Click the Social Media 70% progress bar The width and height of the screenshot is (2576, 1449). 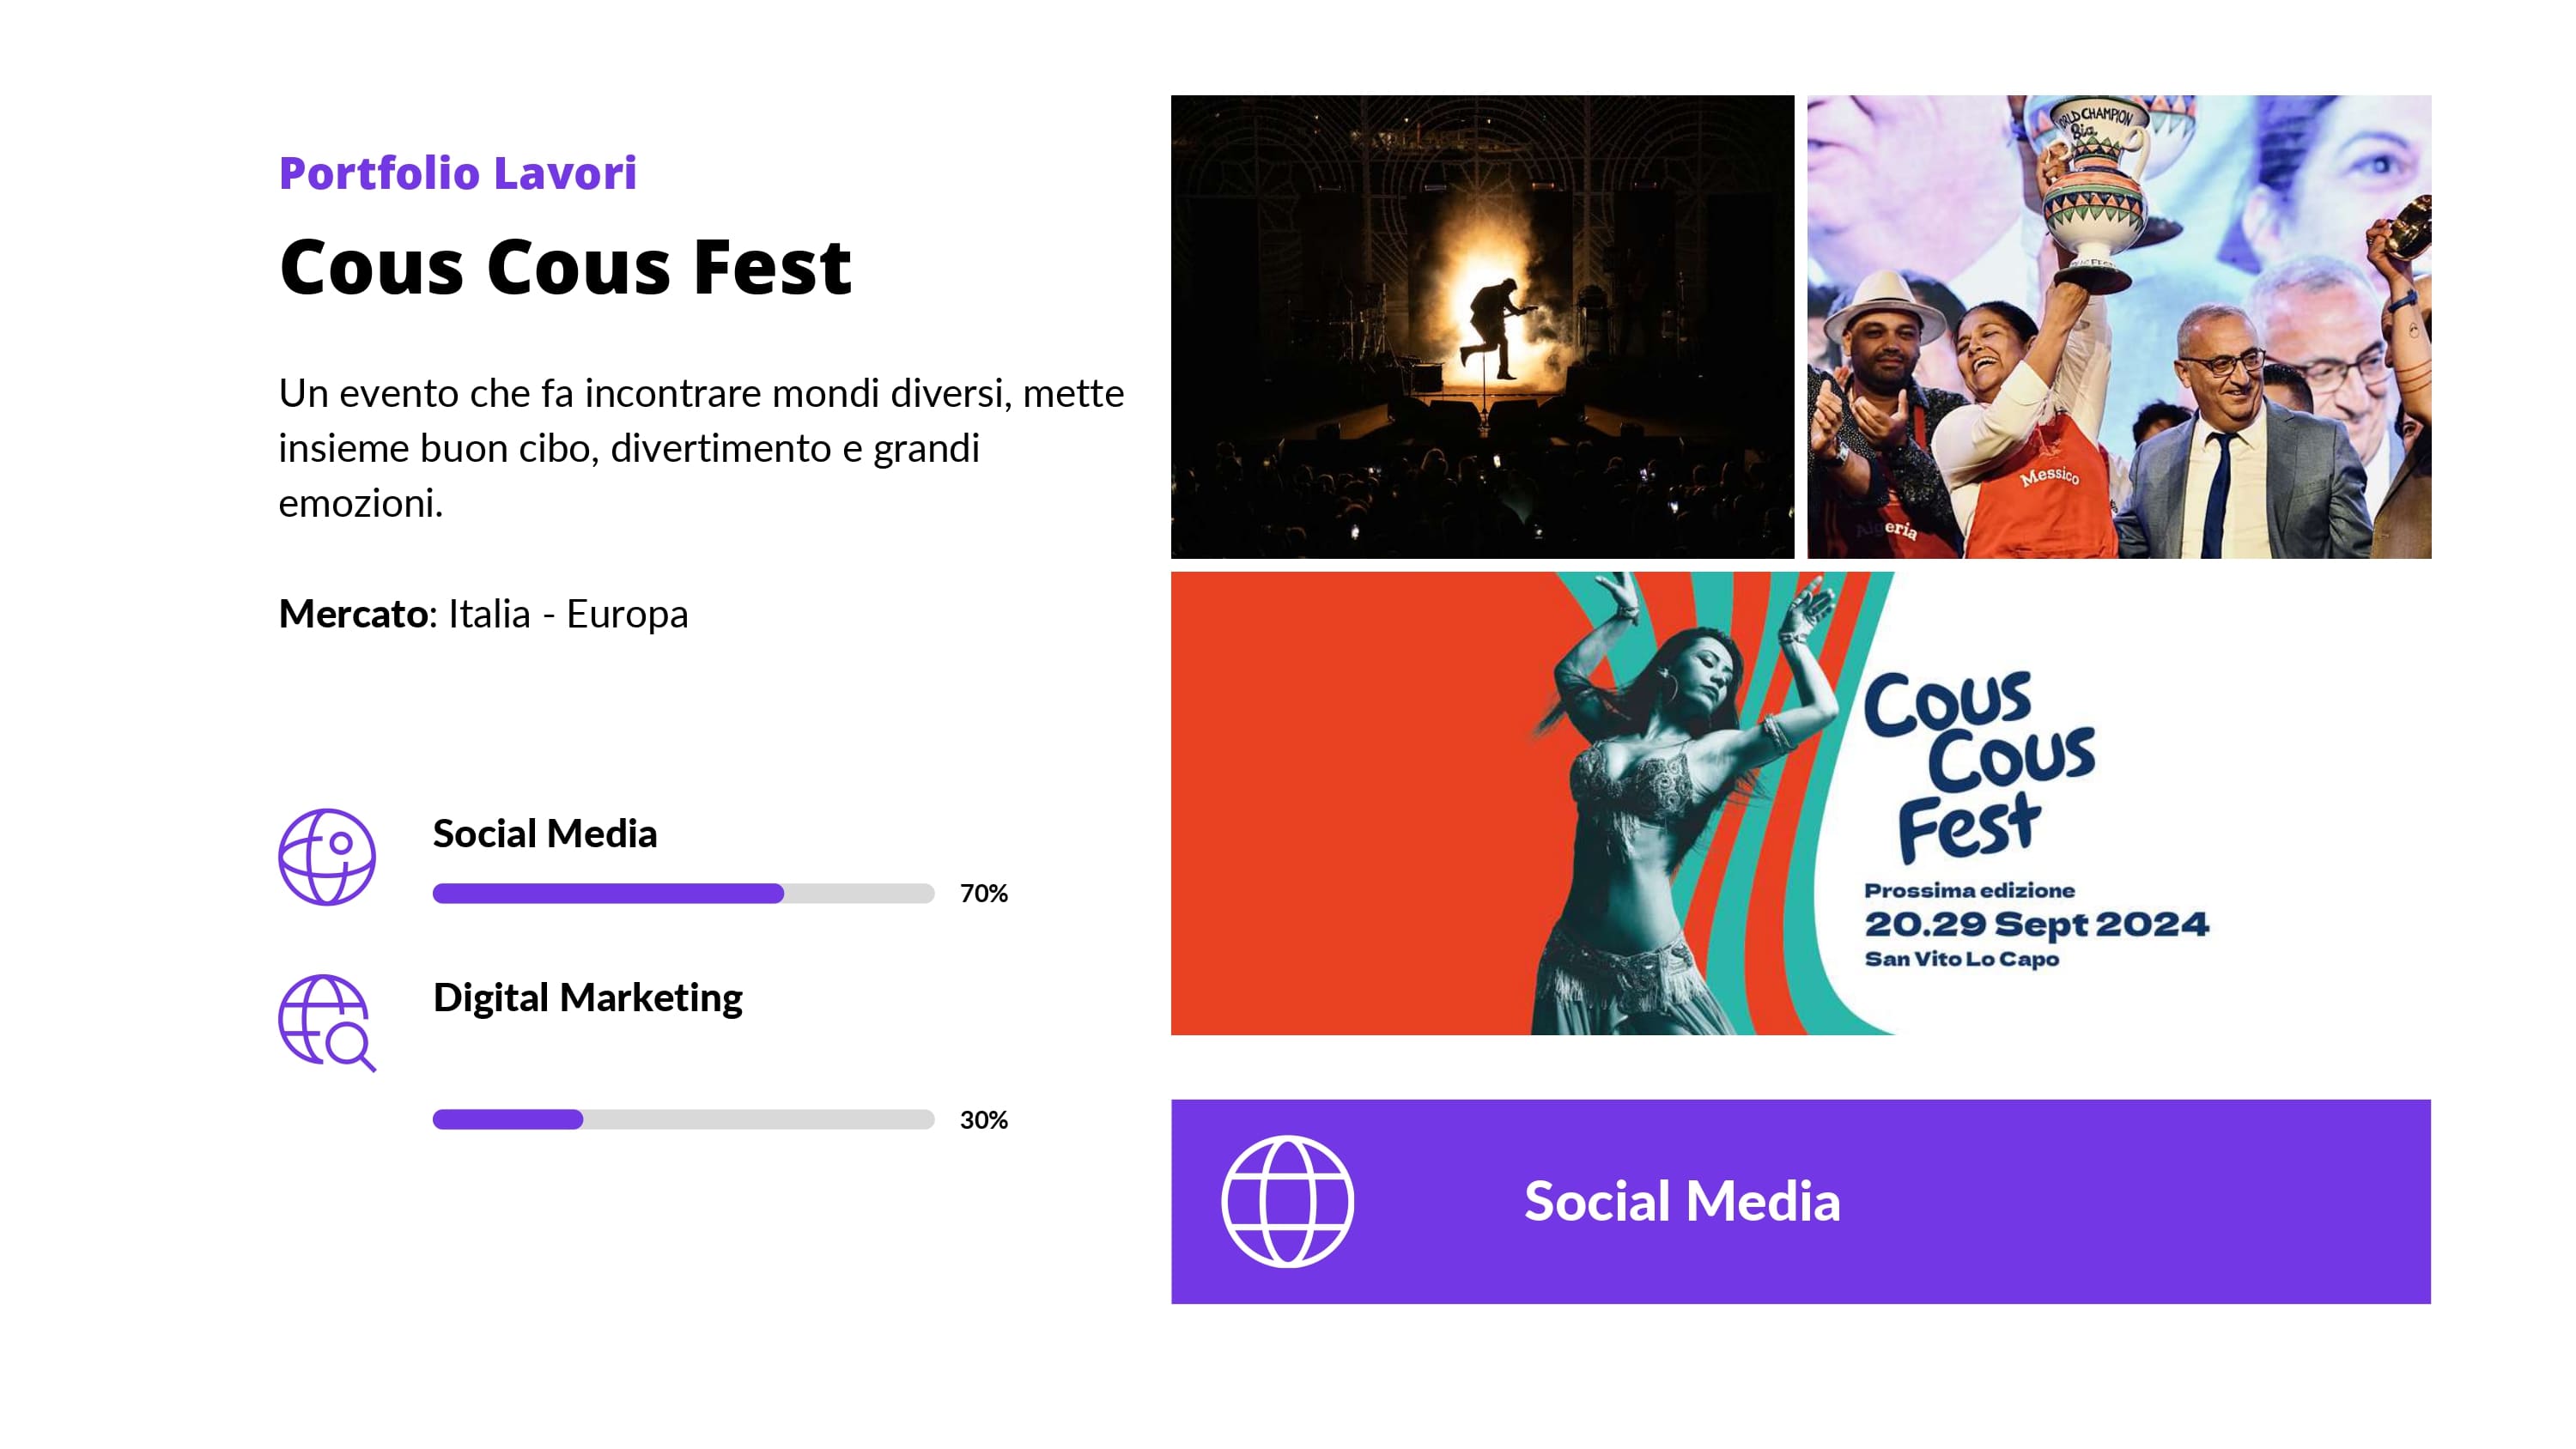click(683, 893)
